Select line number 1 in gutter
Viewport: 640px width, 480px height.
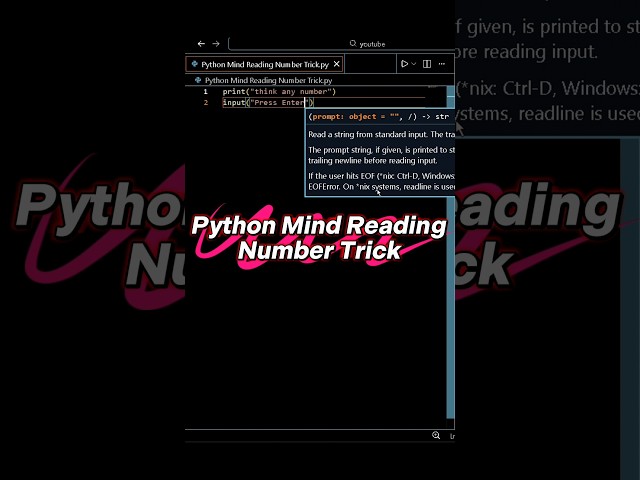[206, 92]
